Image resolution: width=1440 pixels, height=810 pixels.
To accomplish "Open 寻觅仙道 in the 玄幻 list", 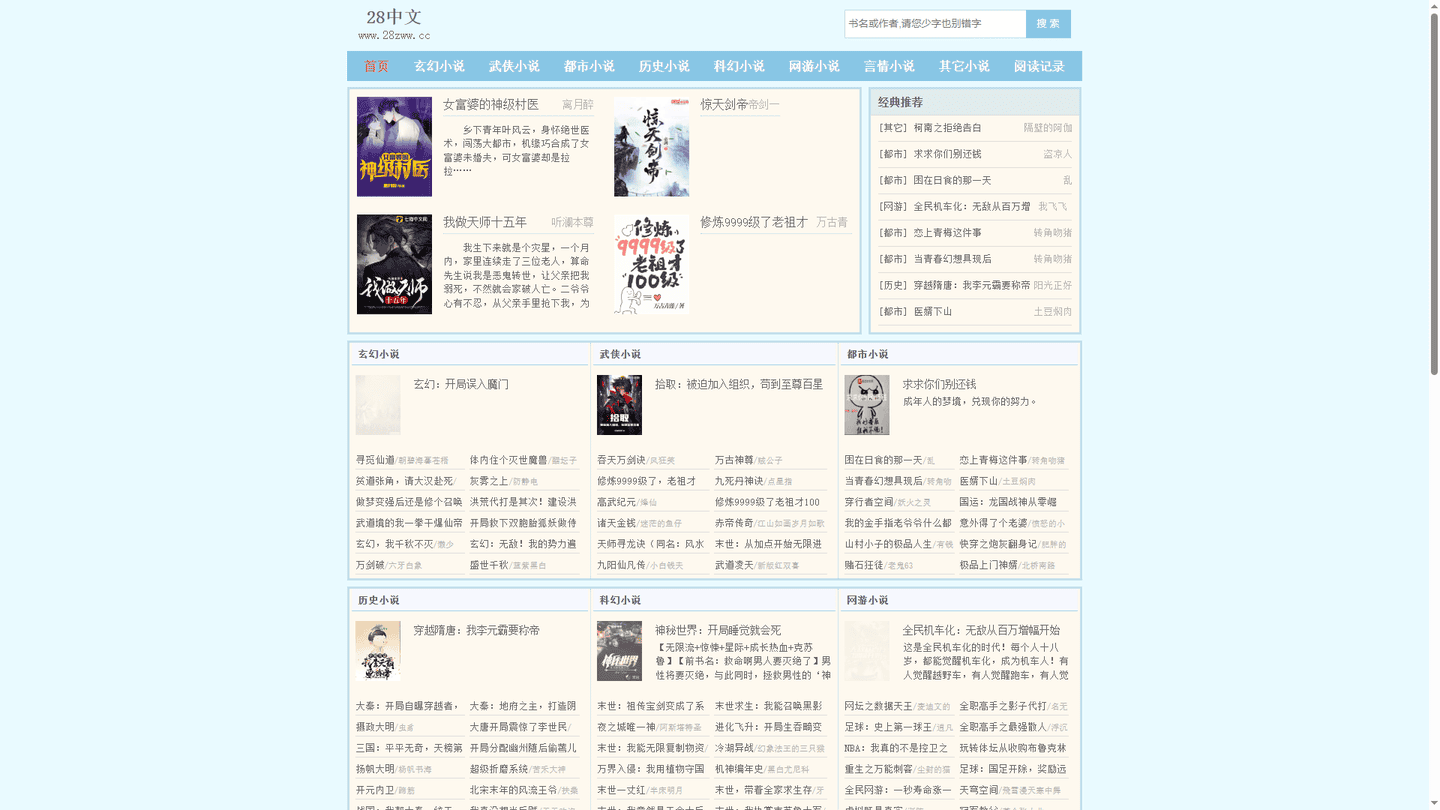I will tap(375, 460).
